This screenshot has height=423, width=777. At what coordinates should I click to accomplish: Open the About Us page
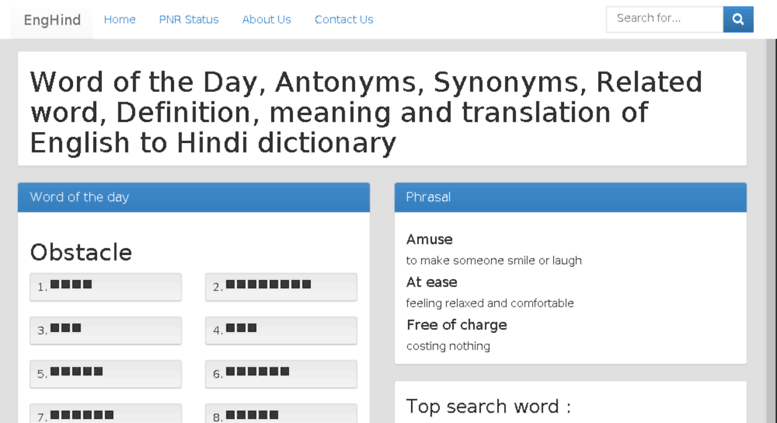click(x=267, y=19)
